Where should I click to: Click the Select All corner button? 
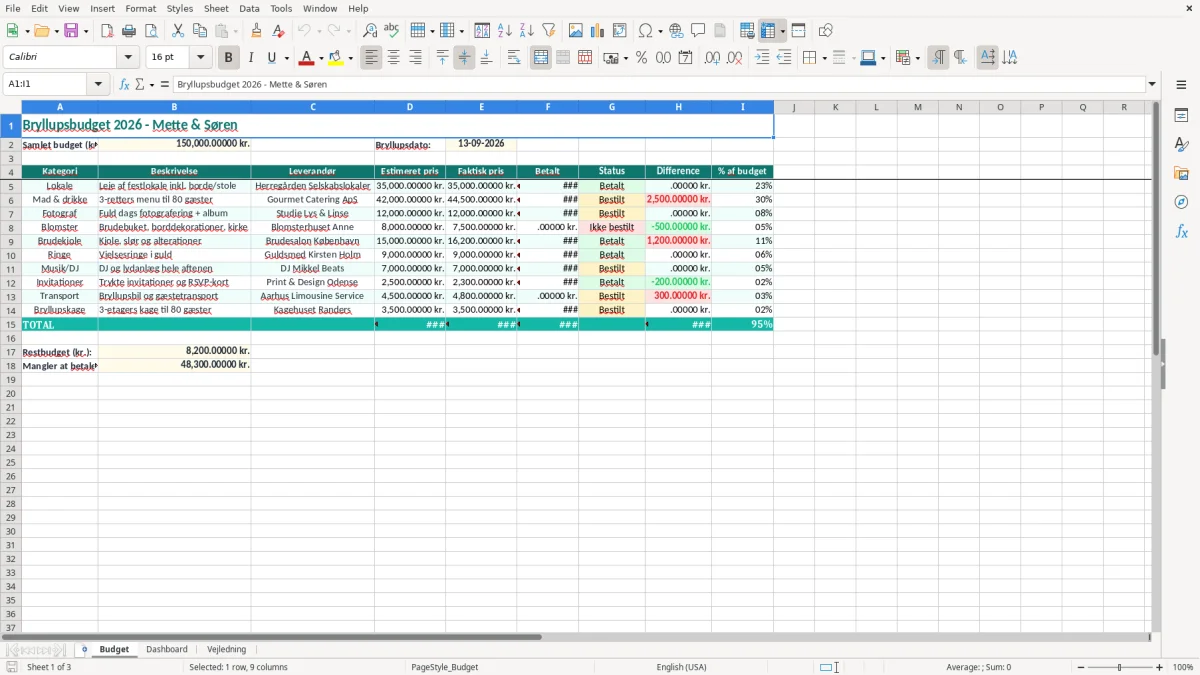[x=11, y=107]
